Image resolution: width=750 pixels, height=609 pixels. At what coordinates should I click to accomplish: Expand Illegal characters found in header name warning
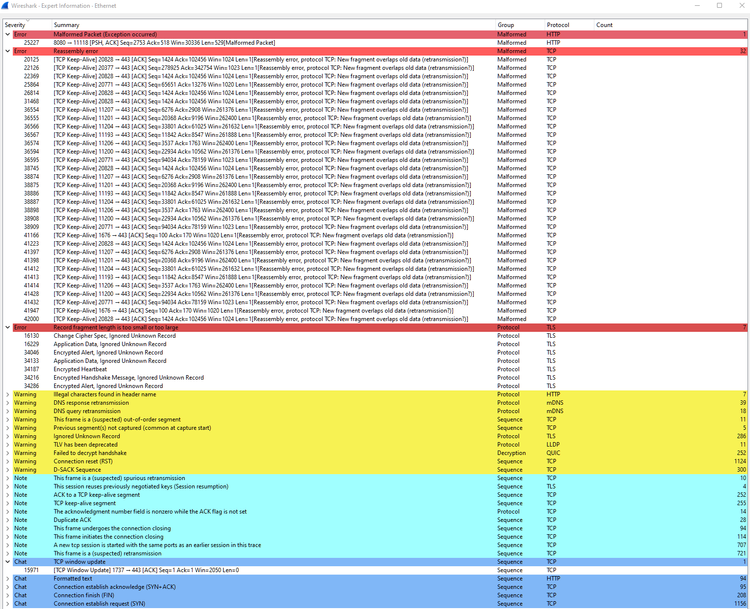coord(8,395)
